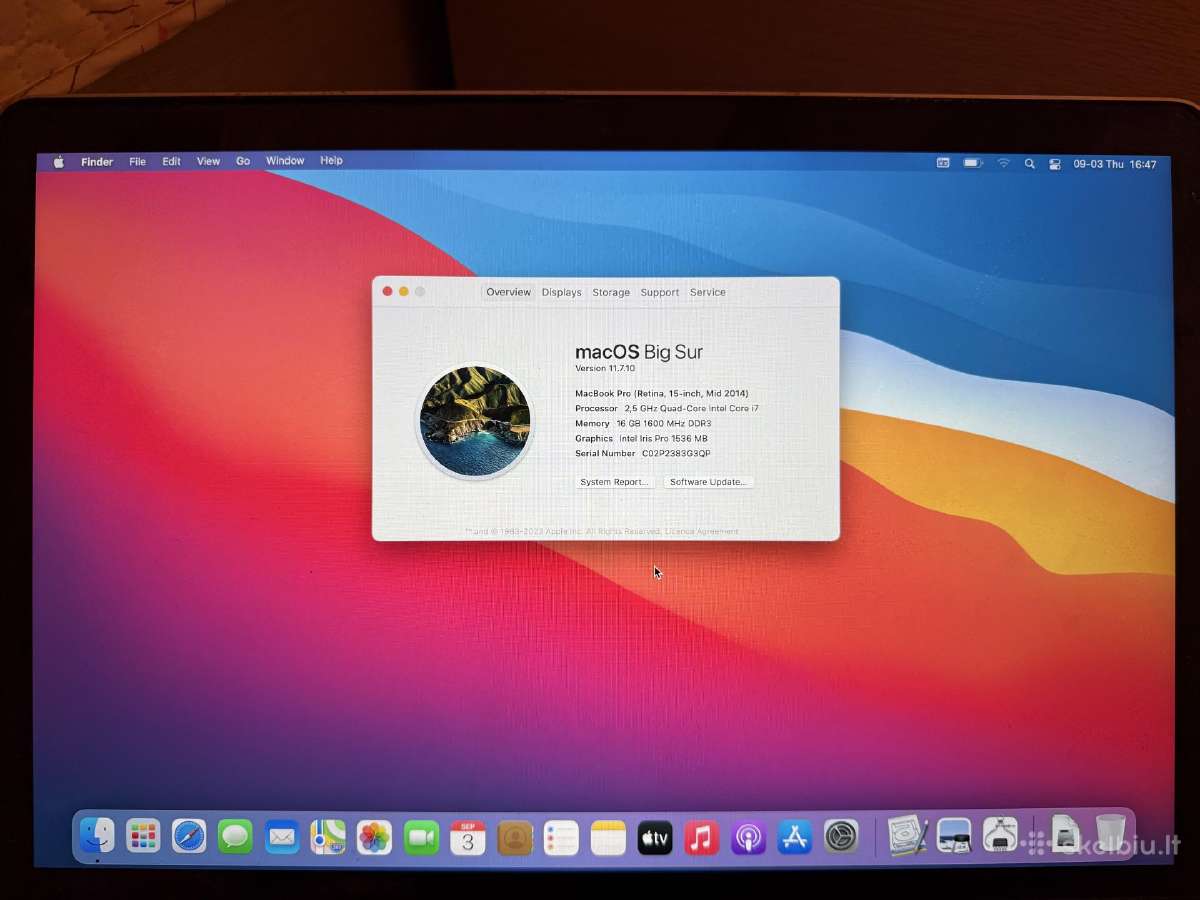This screenshot has width=1200, height=900.
Task: Open the View menu
Action: pos(208,161)
